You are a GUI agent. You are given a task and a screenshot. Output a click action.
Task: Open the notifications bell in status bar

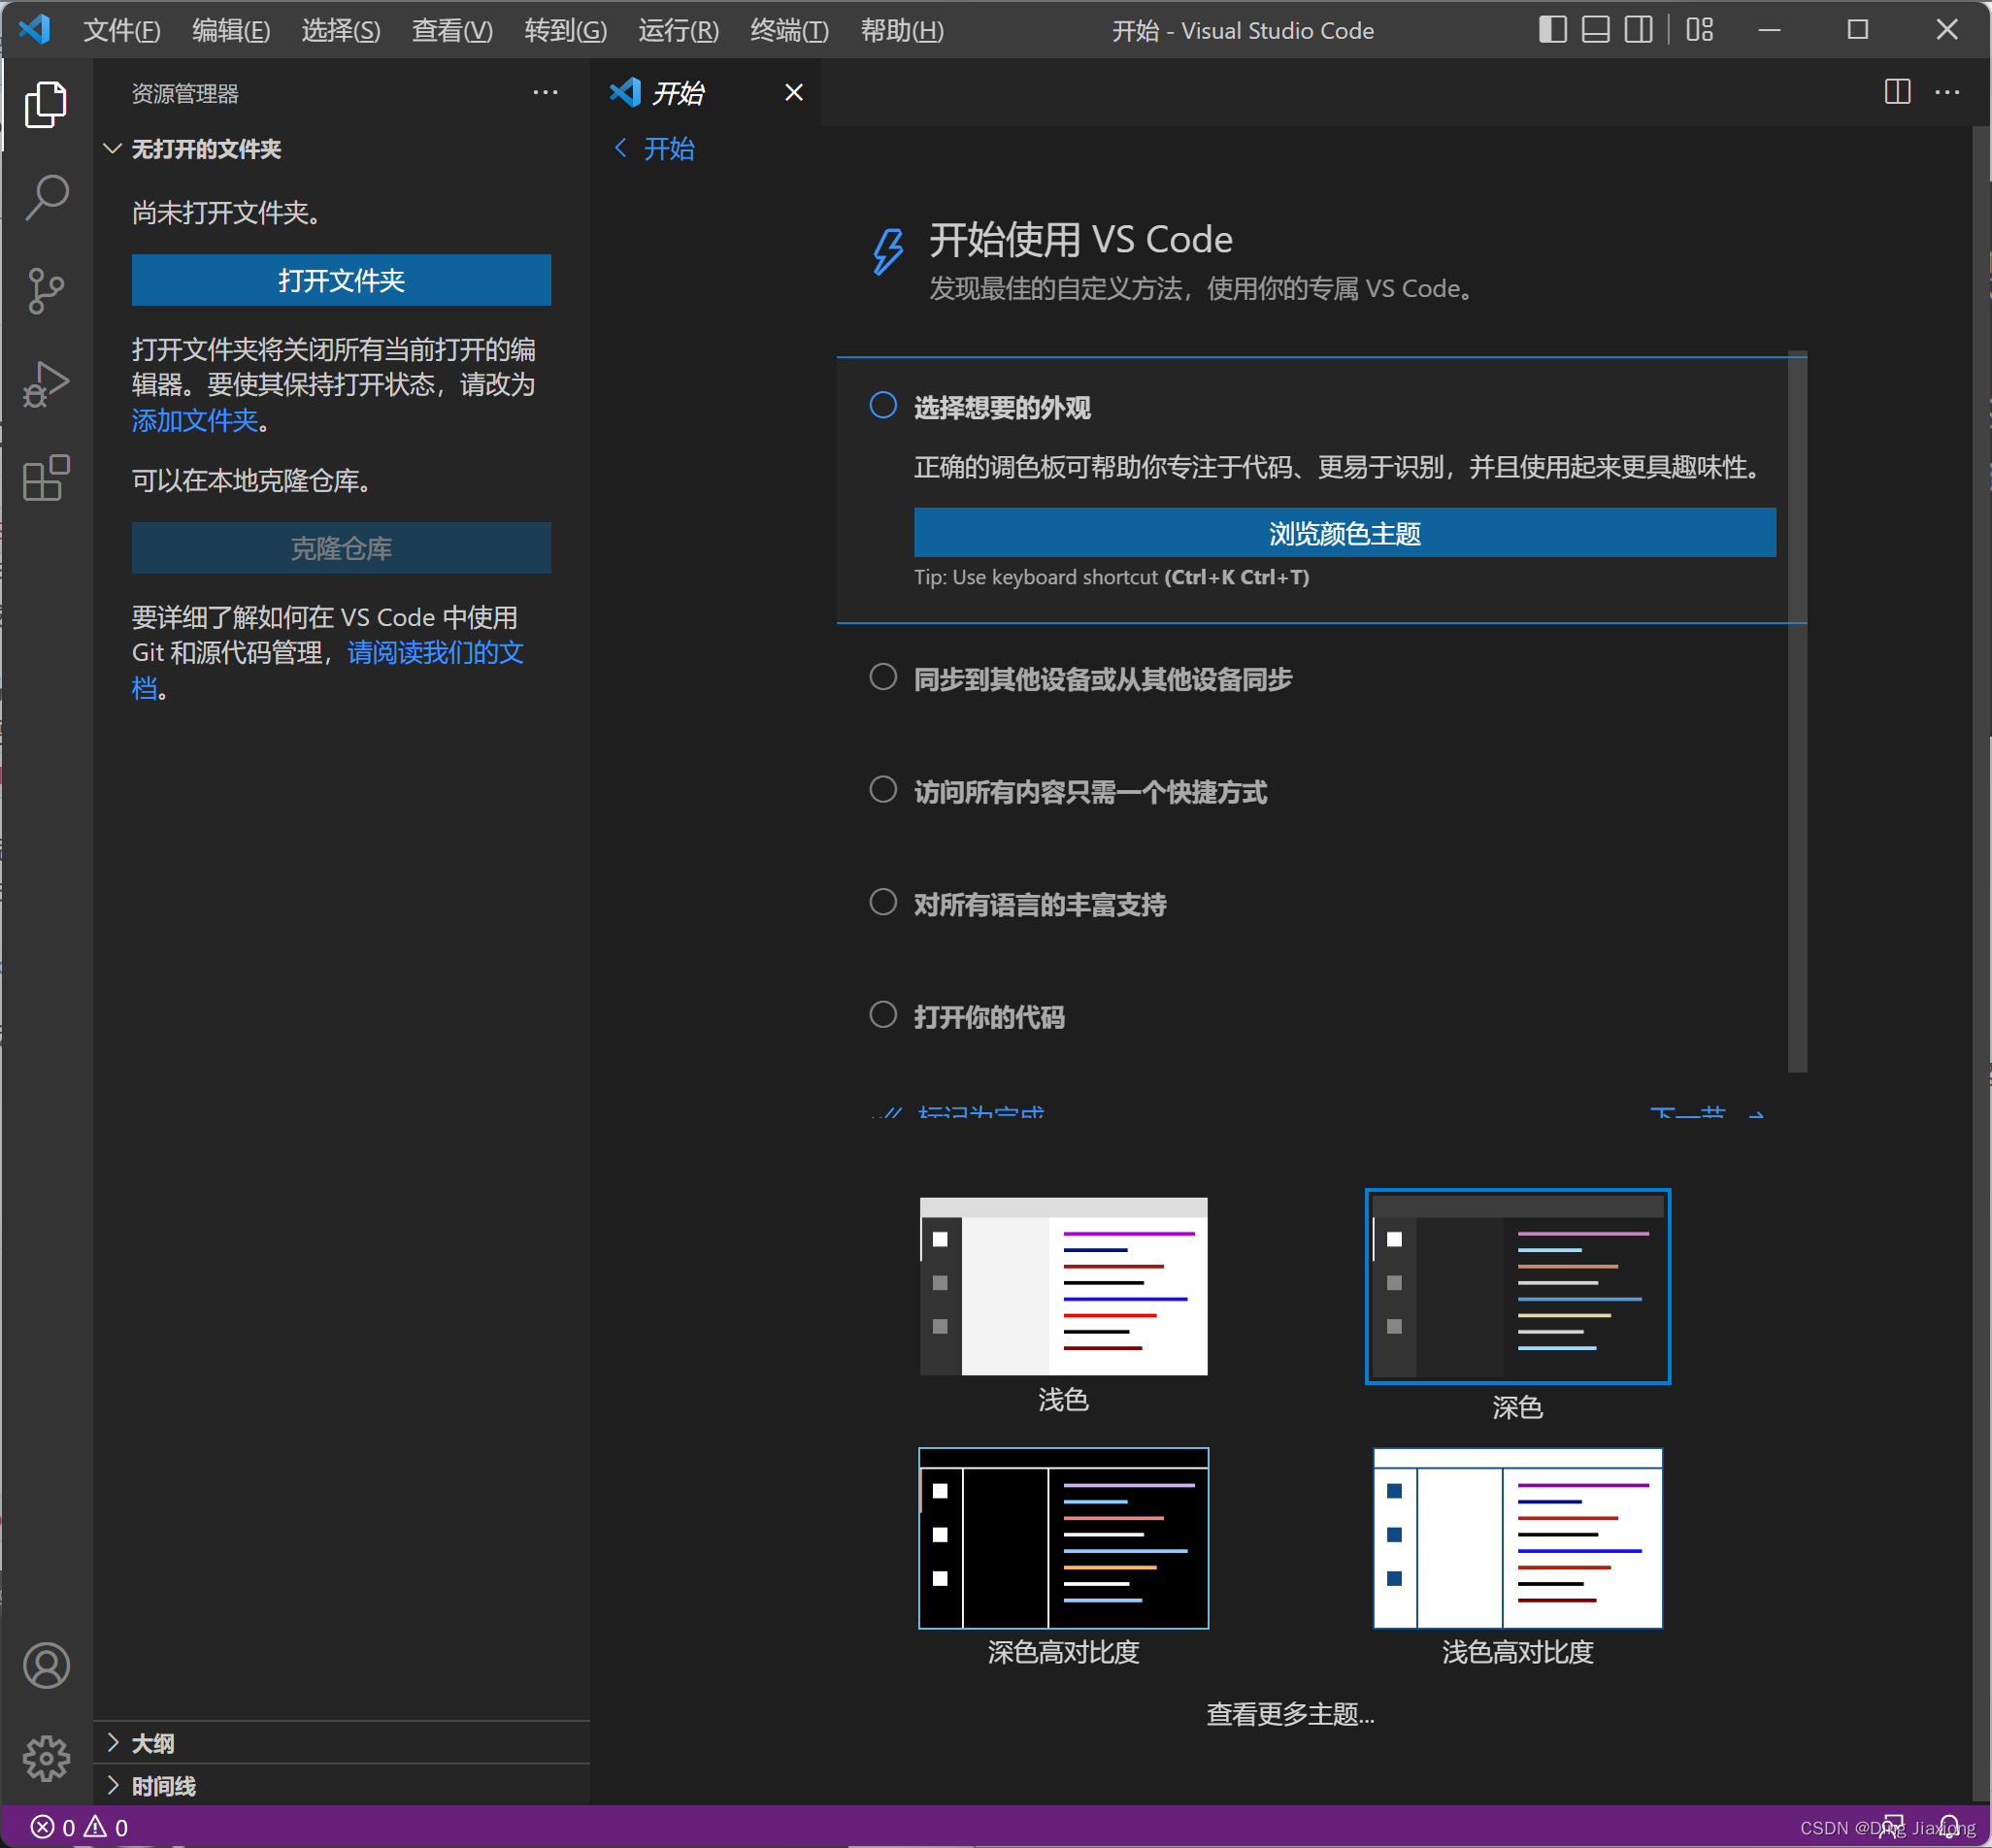coord(1949,1827)
